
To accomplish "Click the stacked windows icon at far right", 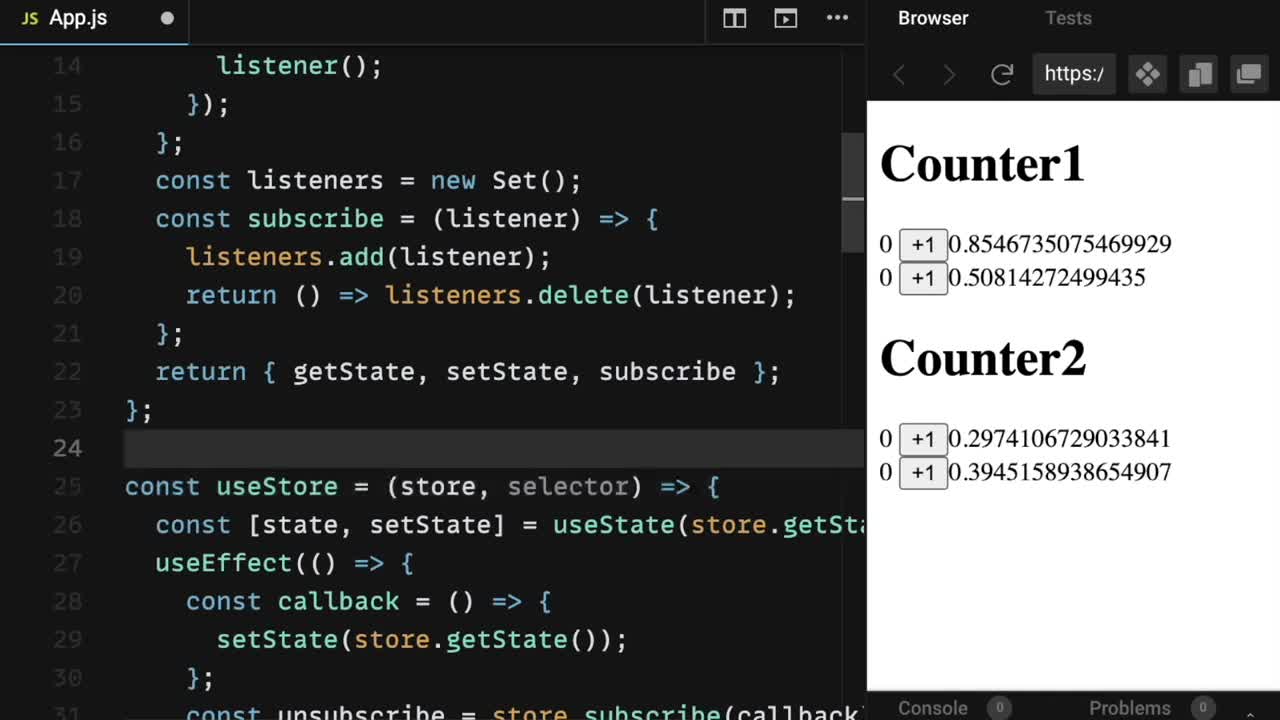I will 1249,74.
